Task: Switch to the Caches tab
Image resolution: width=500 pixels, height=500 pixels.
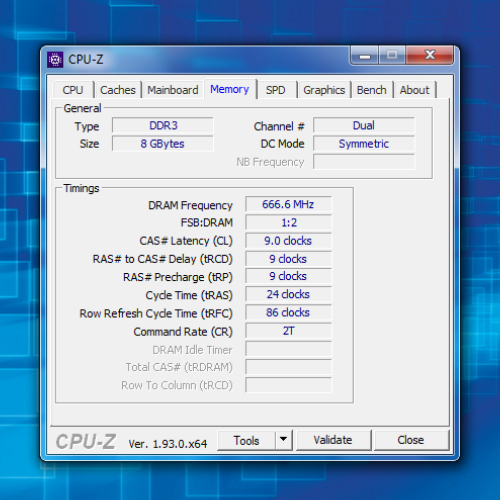Action: [118, 90]
